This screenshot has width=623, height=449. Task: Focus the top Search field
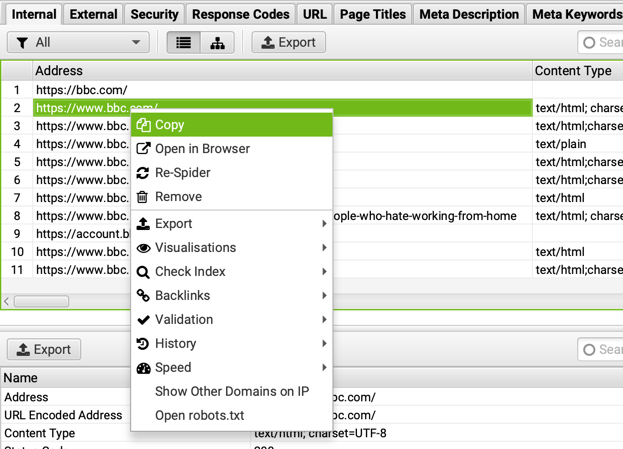coord(600,43)
